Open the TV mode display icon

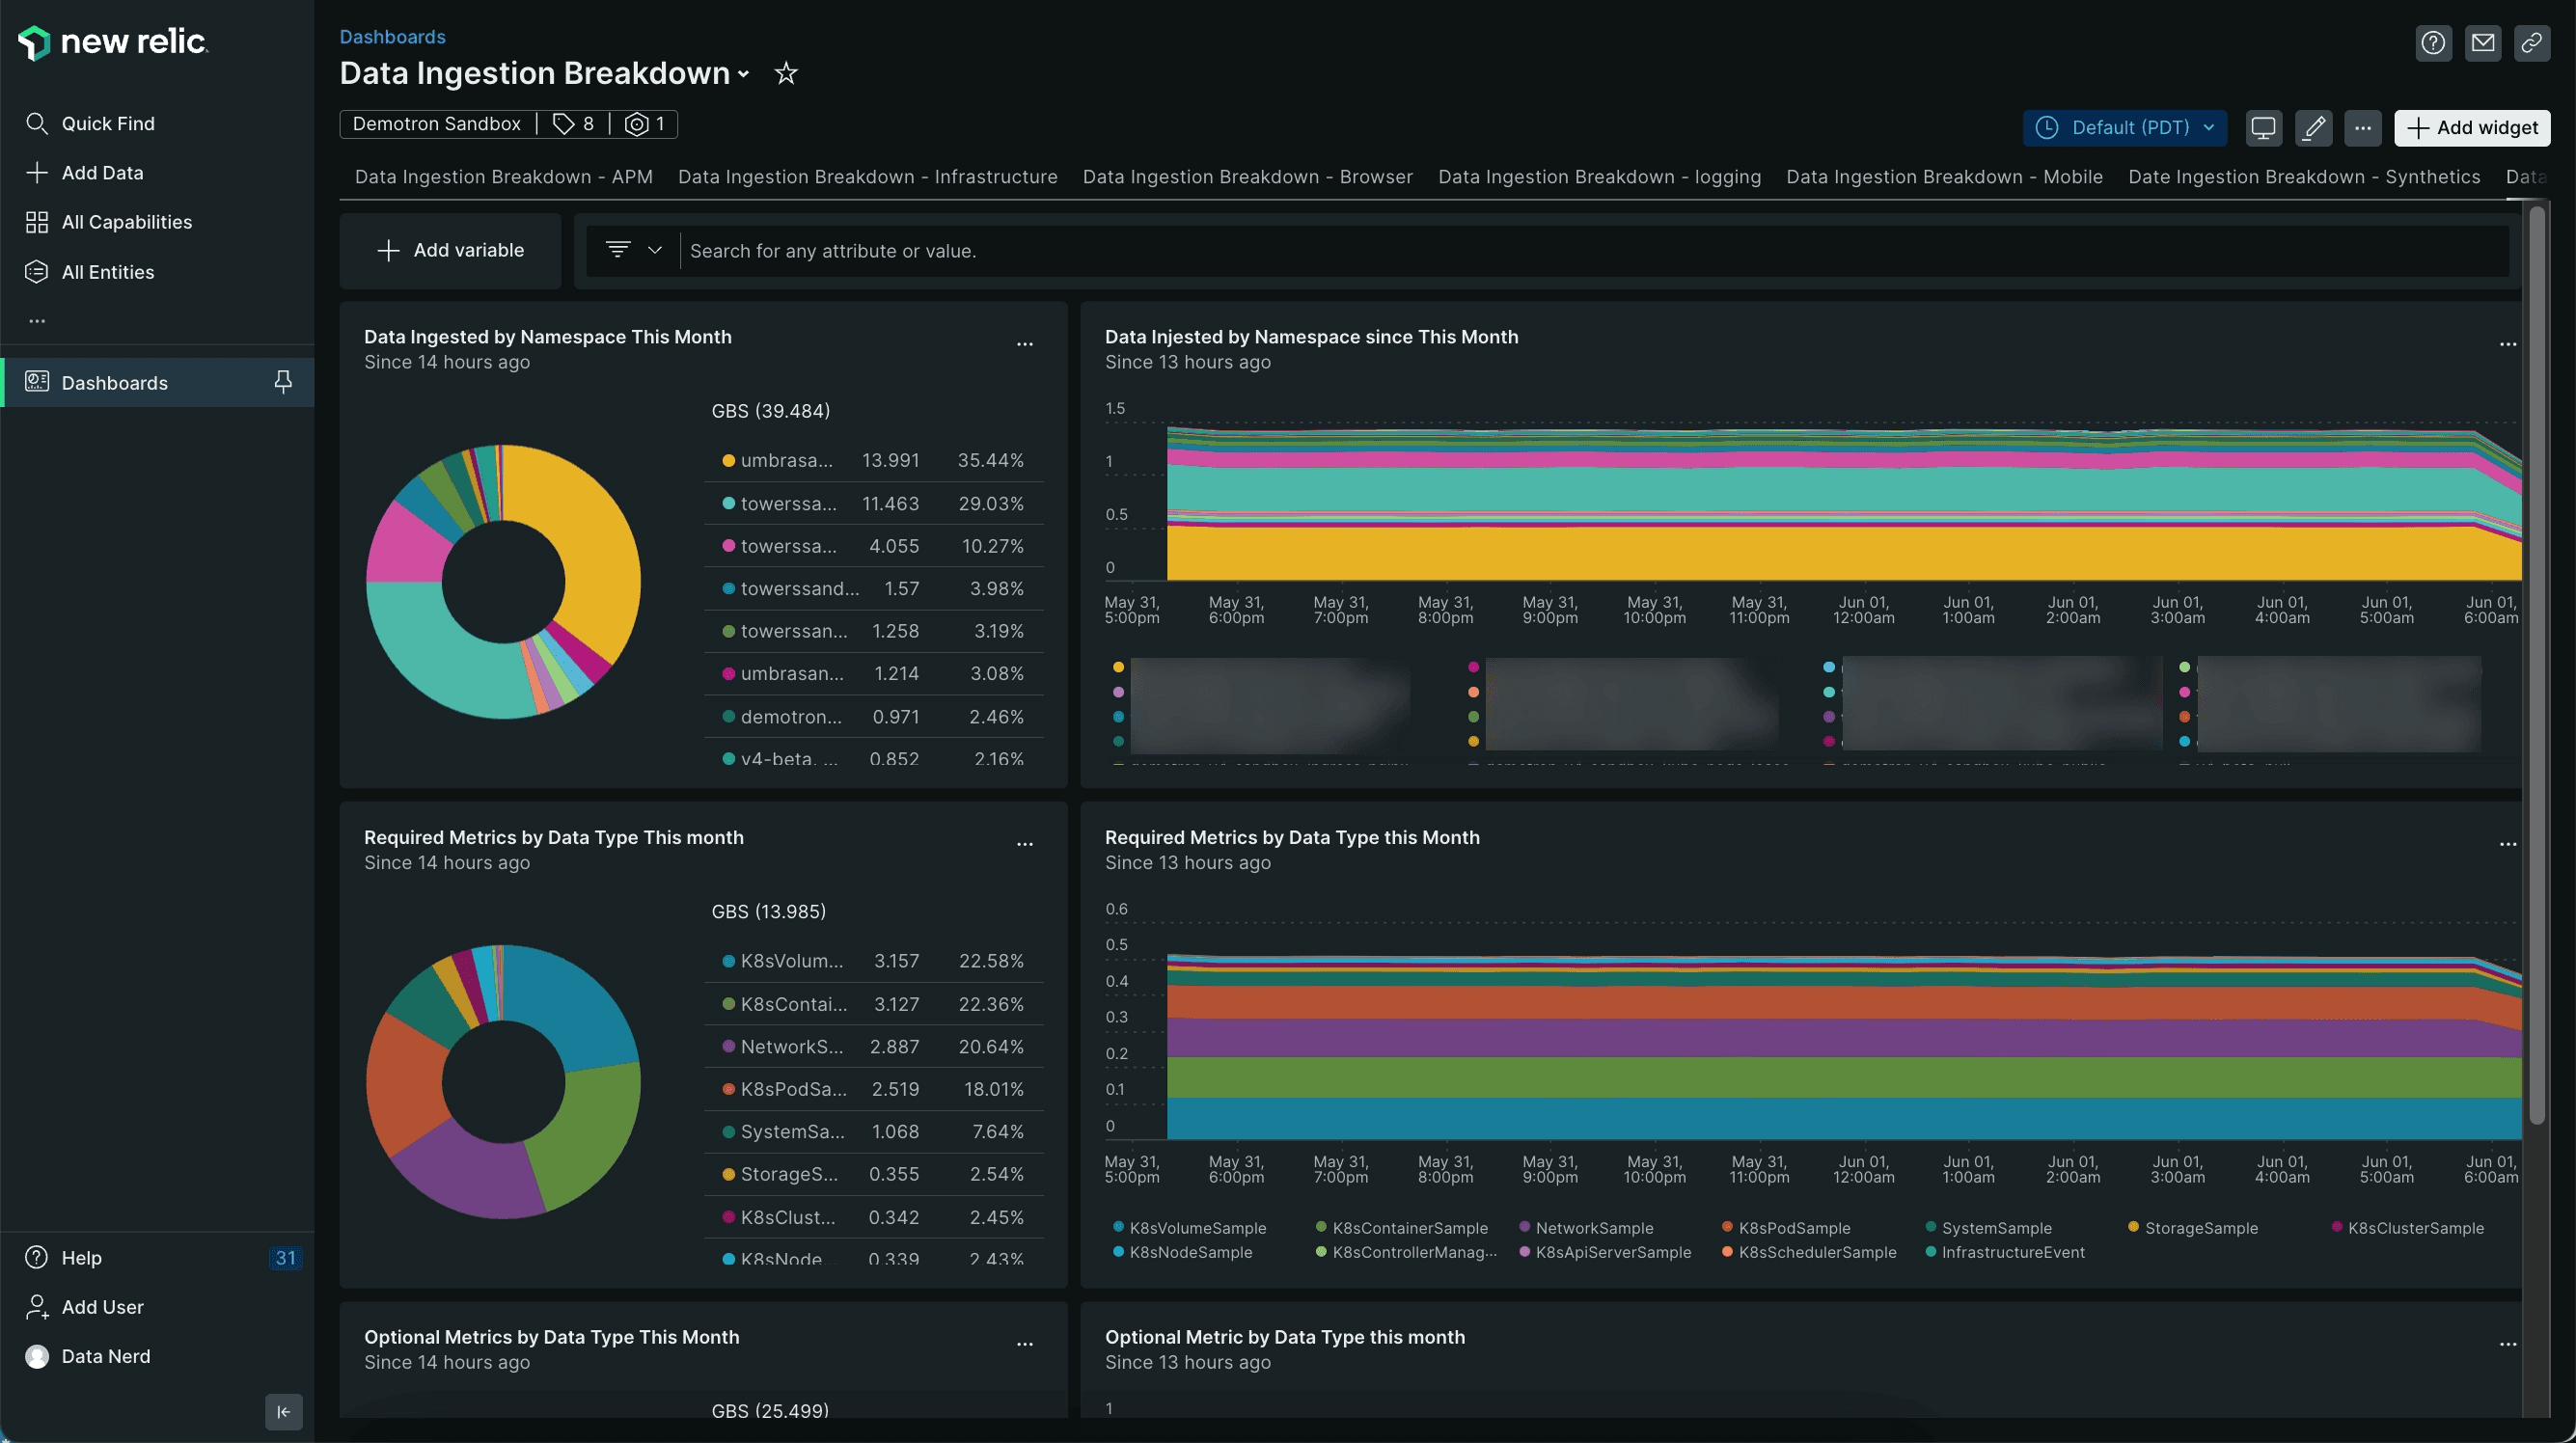(x=2263, y=128)
